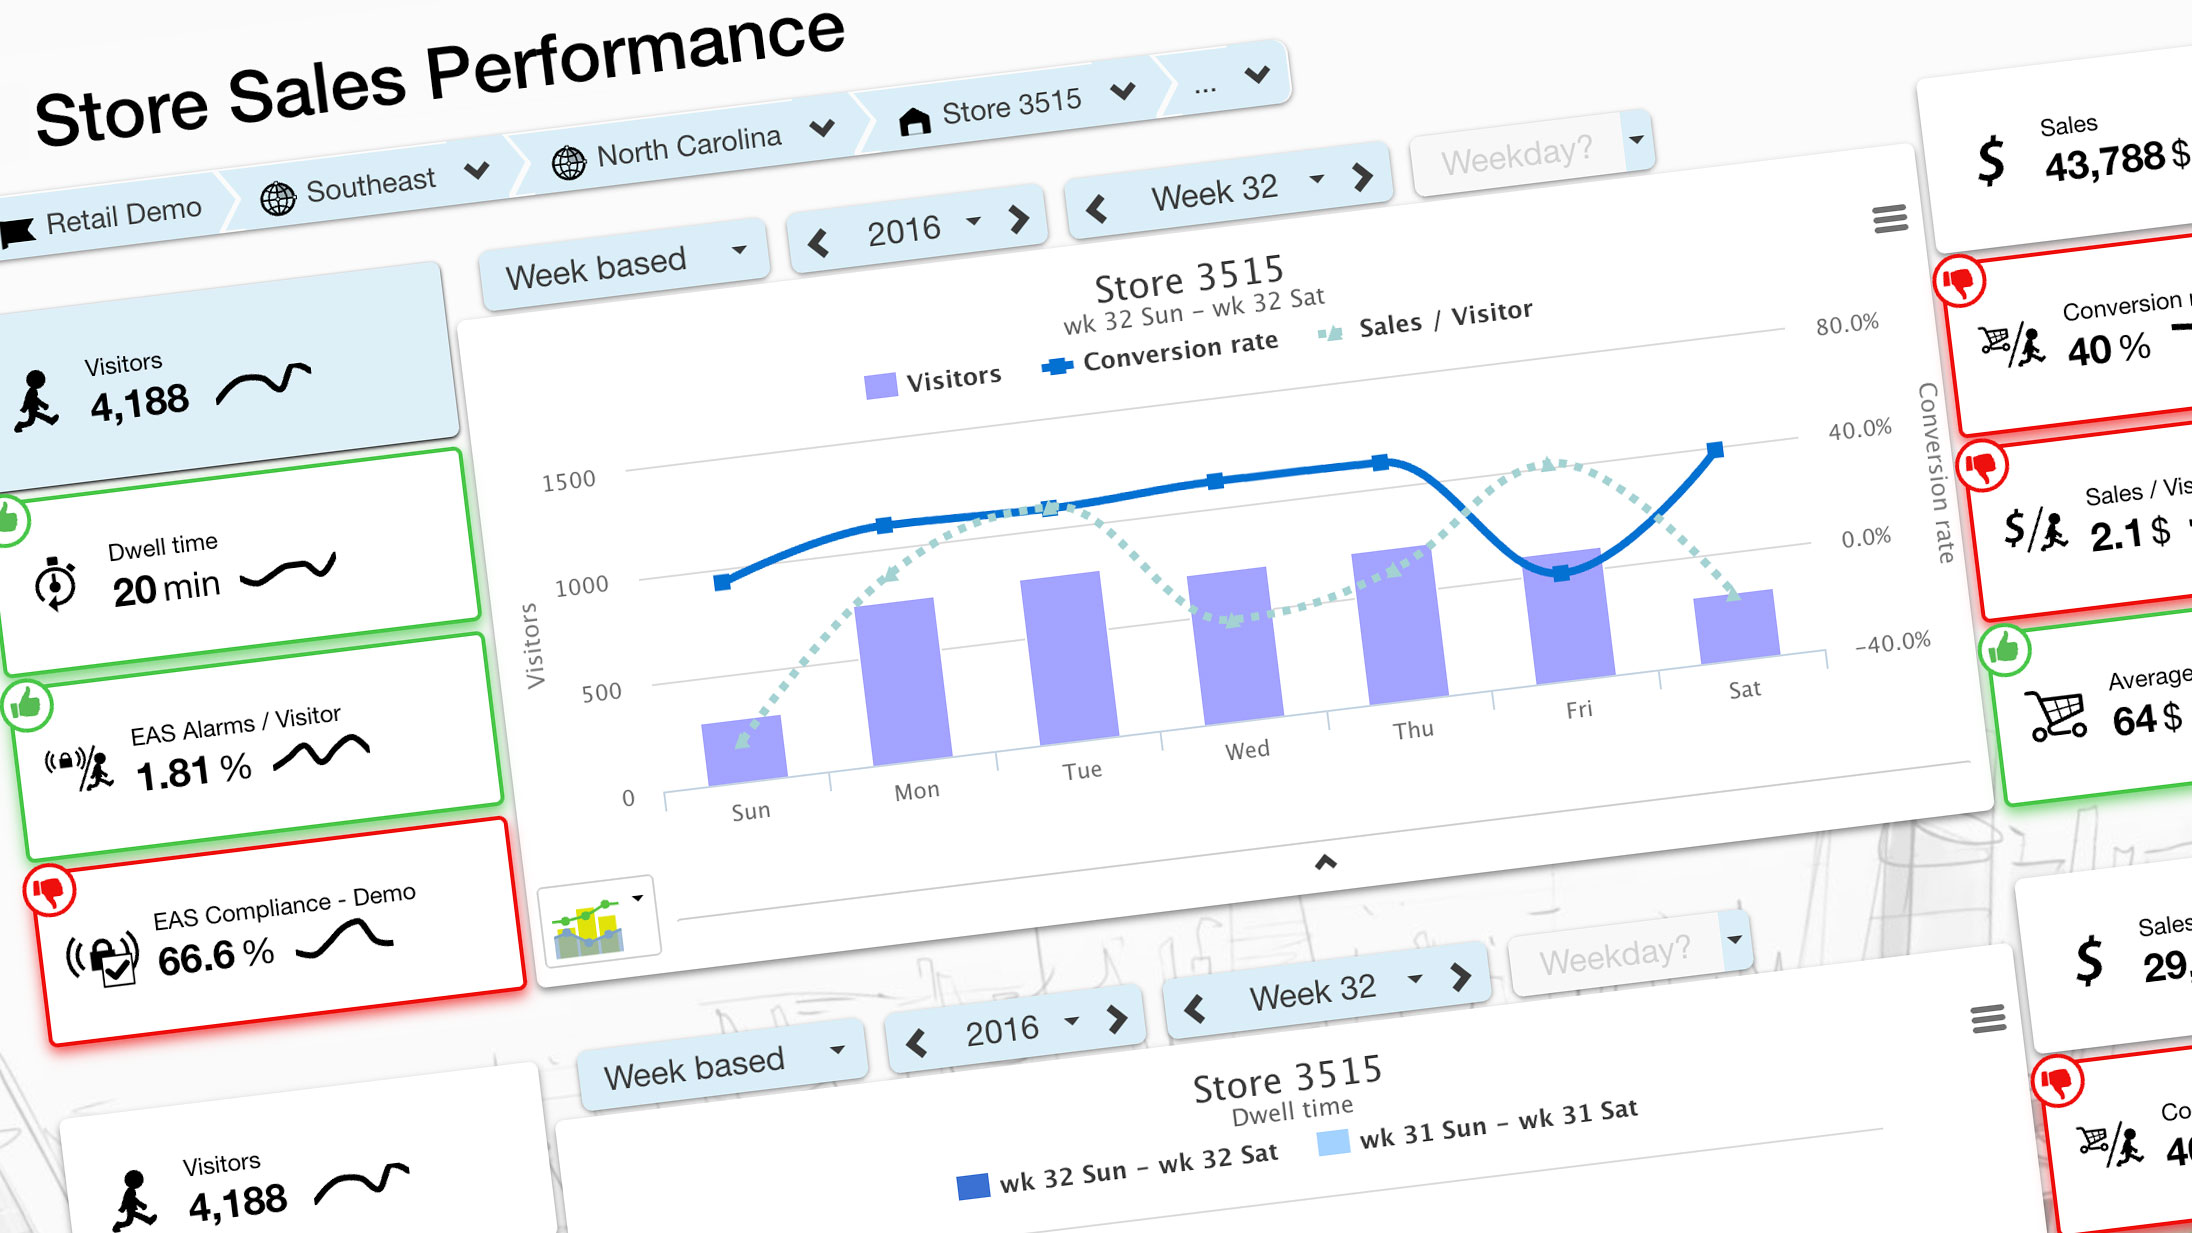Viewport: 2192px width, 1233px height.
Task: Toggle the Conversion rate series in legend
Action: (x=1160, y=353)
